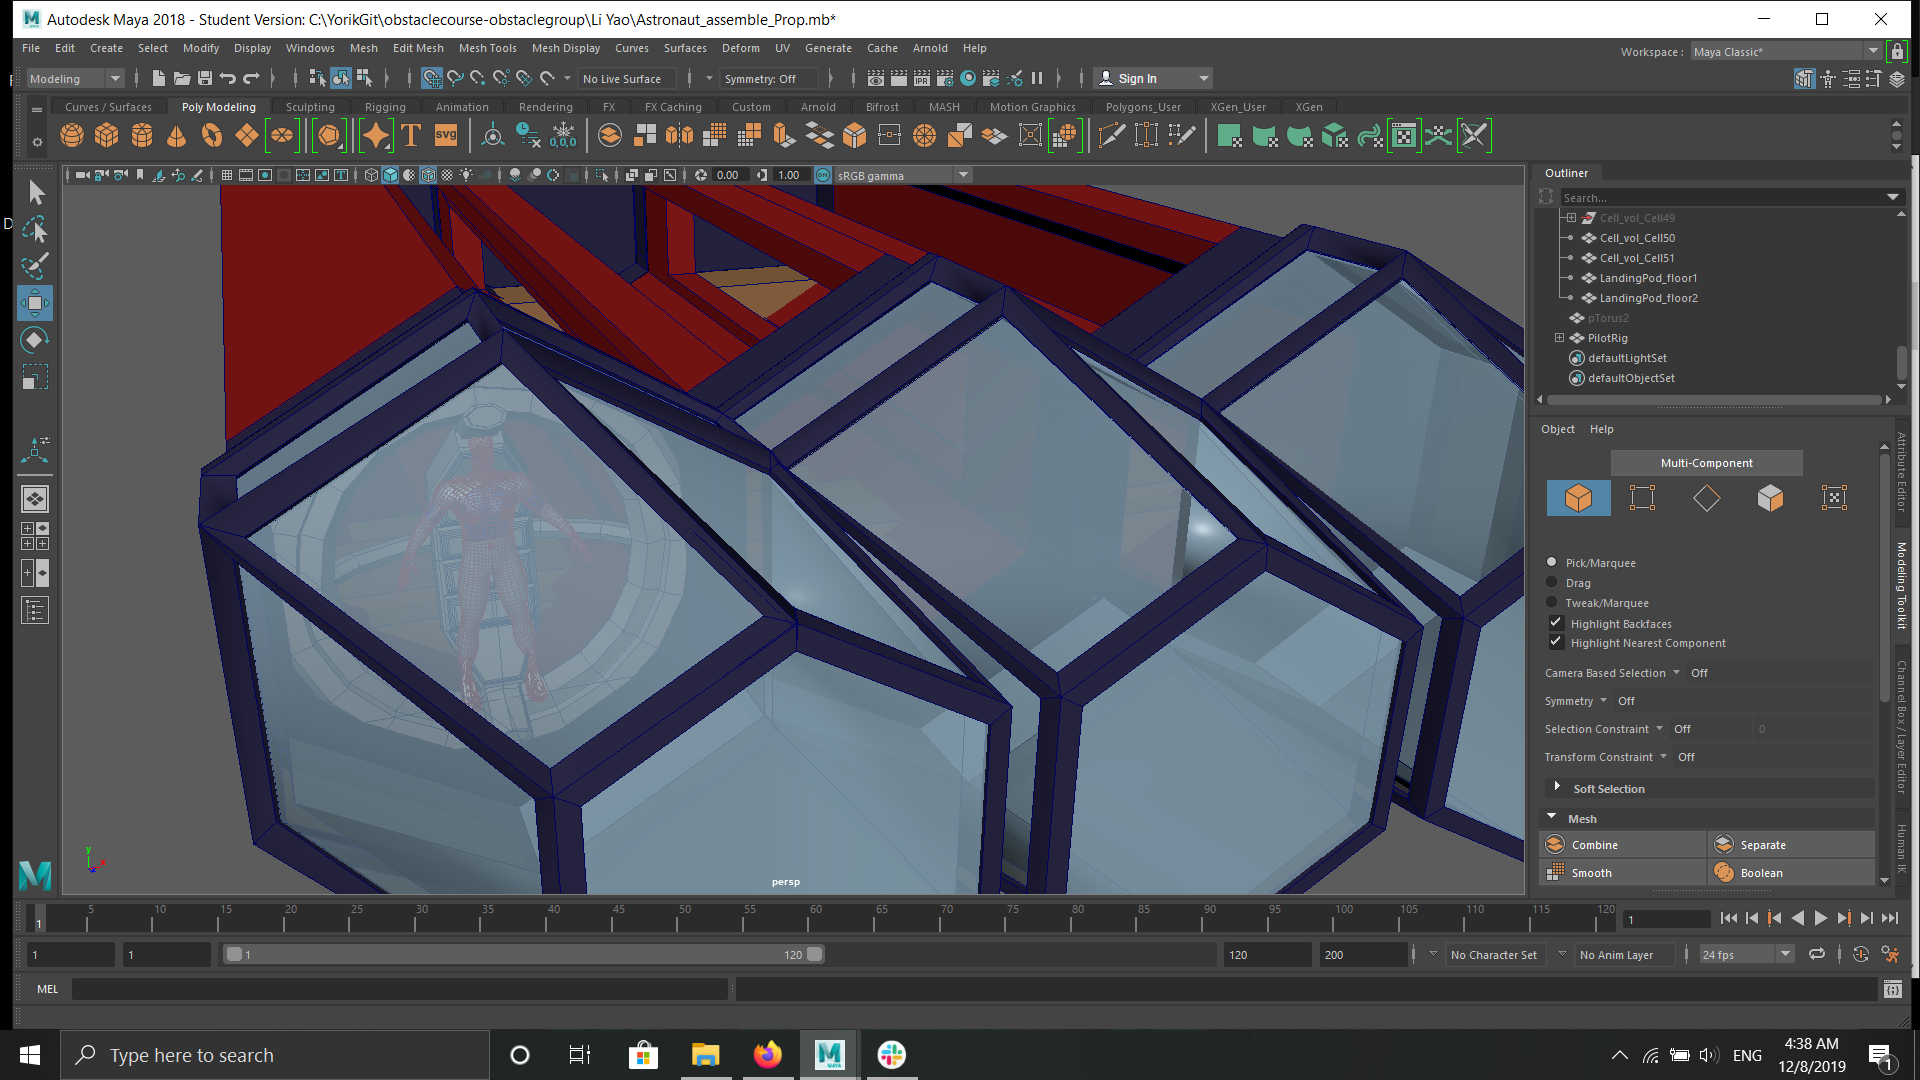Select the Paint Selection tool

coord(34,266)
